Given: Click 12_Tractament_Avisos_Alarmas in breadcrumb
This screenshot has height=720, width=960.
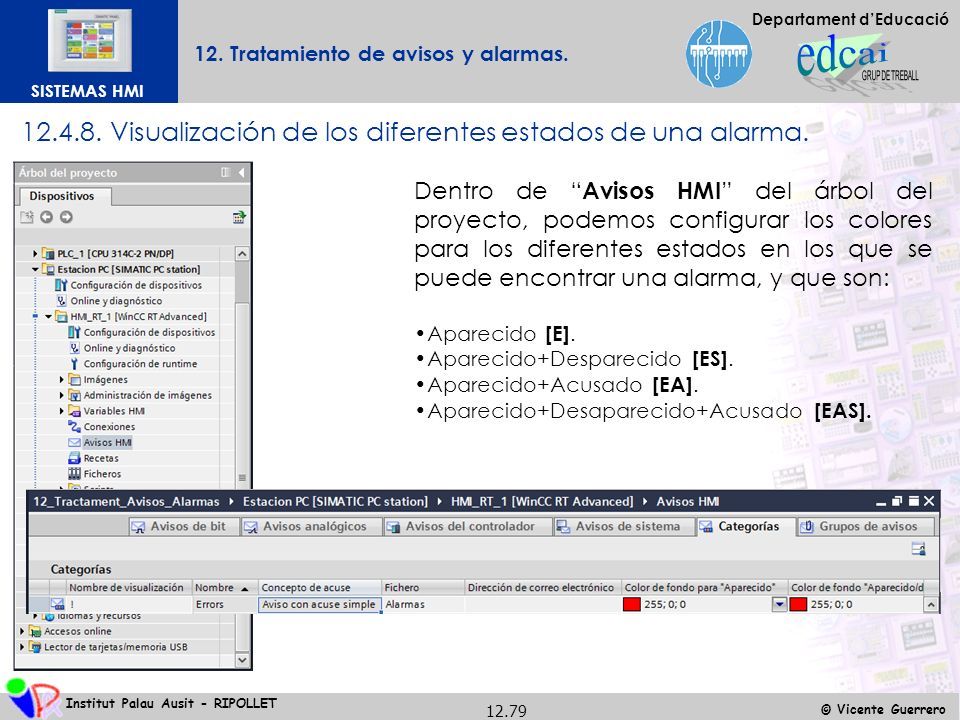Looking at the screenshot, I should pos(126,501).
